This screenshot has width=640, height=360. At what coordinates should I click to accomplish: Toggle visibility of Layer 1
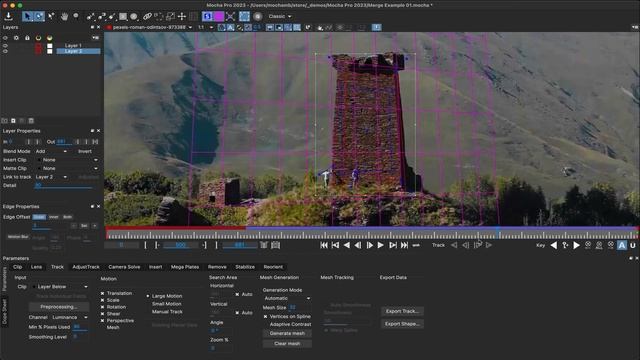5,46
